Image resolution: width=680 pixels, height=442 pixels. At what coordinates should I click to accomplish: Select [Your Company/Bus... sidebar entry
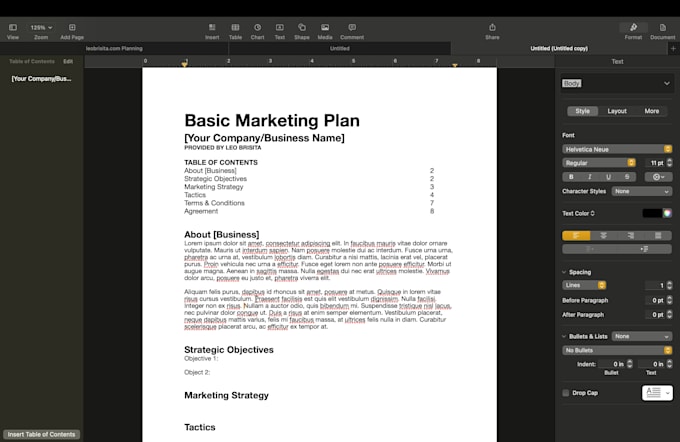[41, 79]
